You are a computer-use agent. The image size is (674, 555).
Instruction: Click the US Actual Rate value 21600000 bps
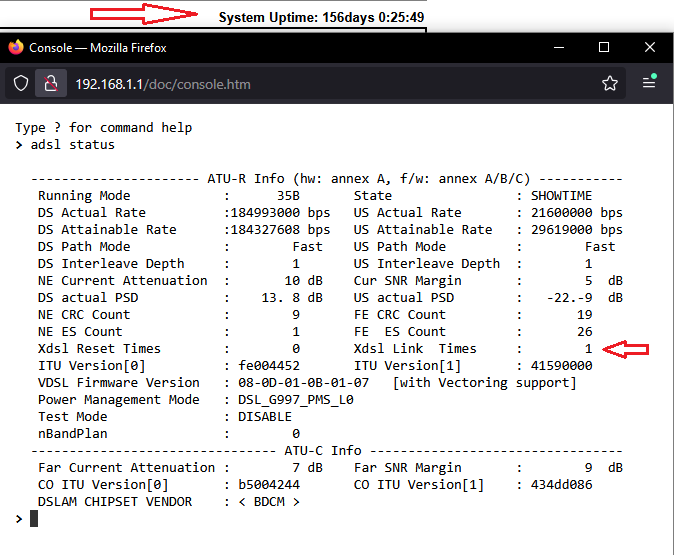(576, 213)
